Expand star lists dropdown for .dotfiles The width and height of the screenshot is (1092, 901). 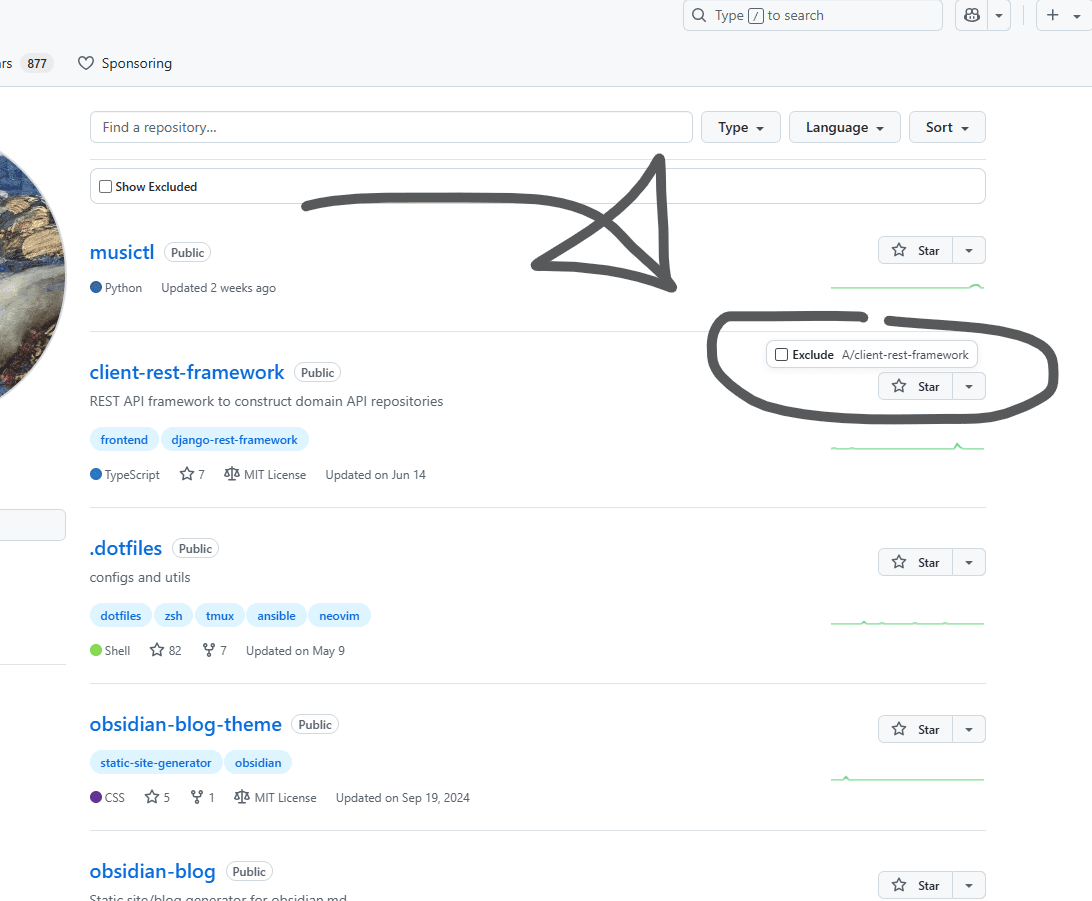(969, 563)
